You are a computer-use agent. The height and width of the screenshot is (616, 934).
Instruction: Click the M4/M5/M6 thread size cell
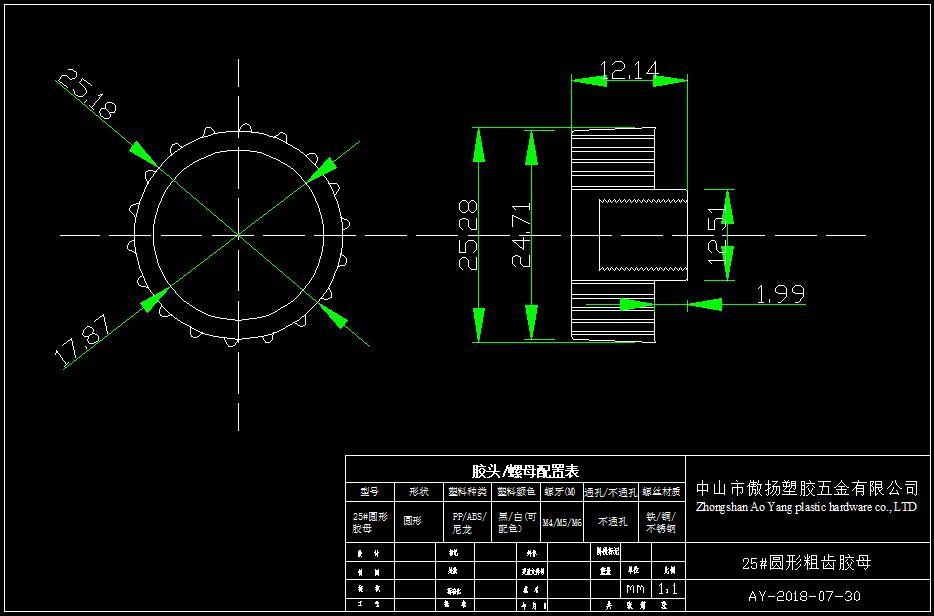[562, 522]
